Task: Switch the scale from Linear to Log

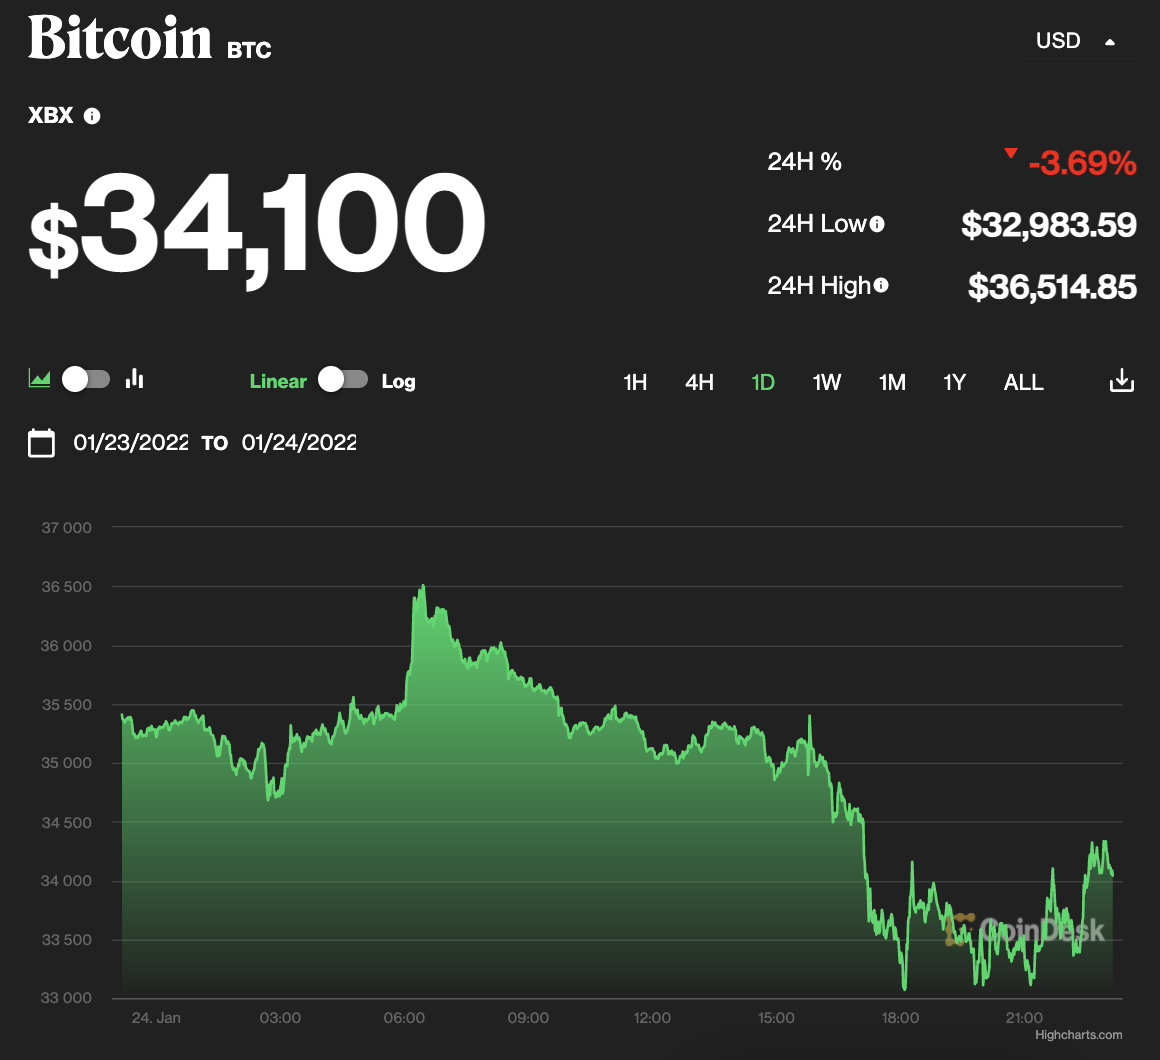Action: point(343,380)
